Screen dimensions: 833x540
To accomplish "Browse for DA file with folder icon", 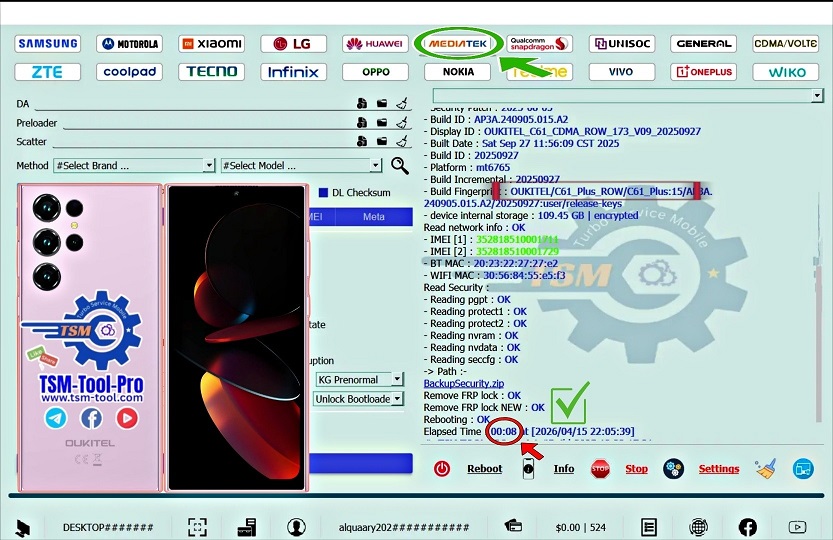I will (x=381, y=104).
